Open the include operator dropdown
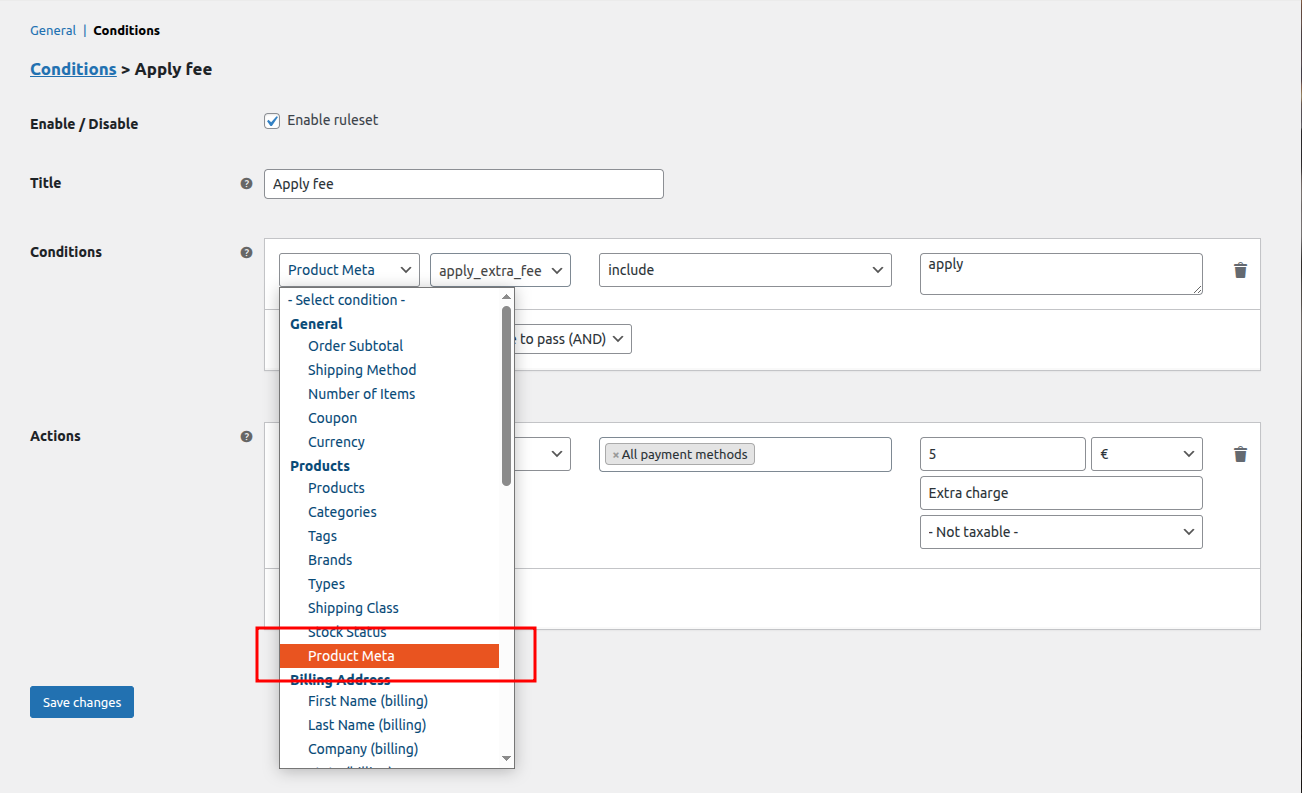The image size is (1302, 793). 744,270
